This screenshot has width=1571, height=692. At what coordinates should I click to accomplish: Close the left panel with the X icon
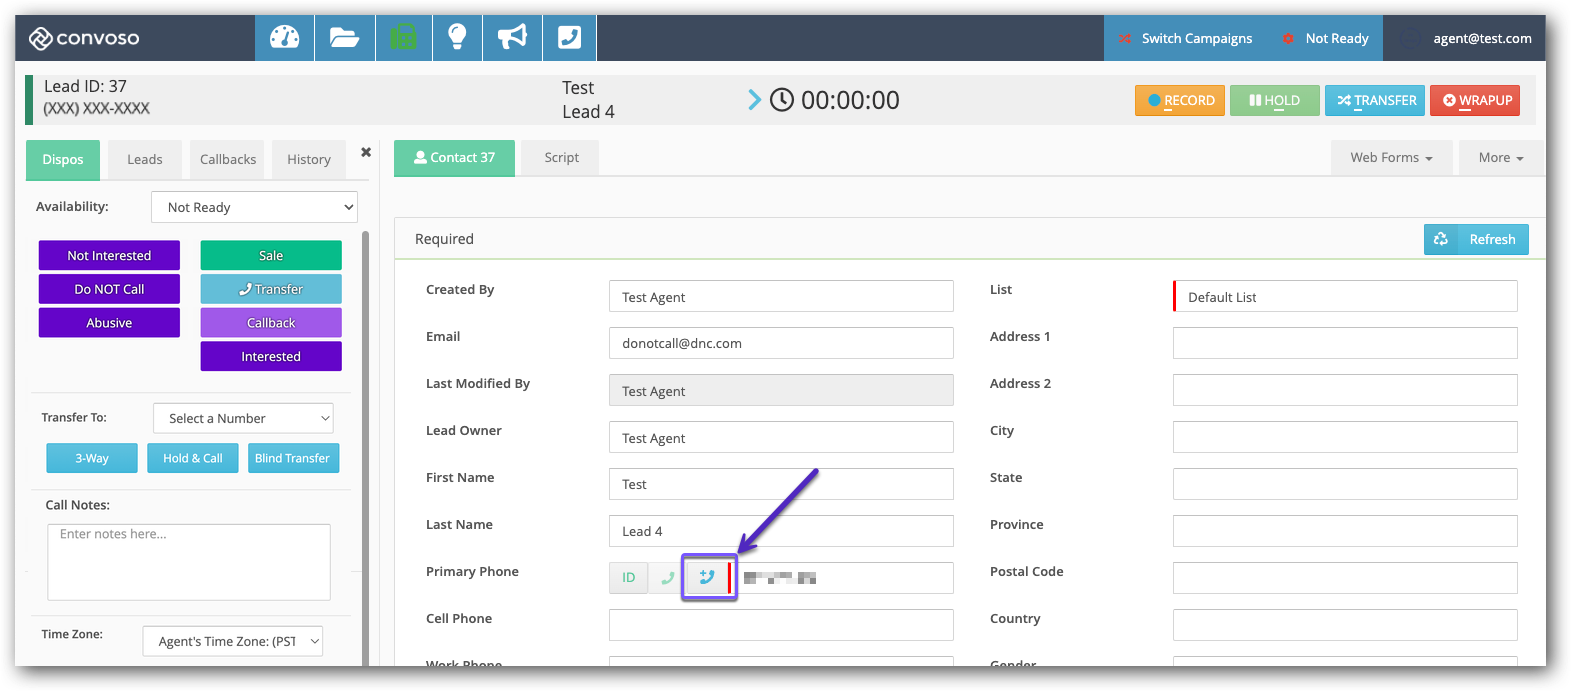(x=366, y=152)
